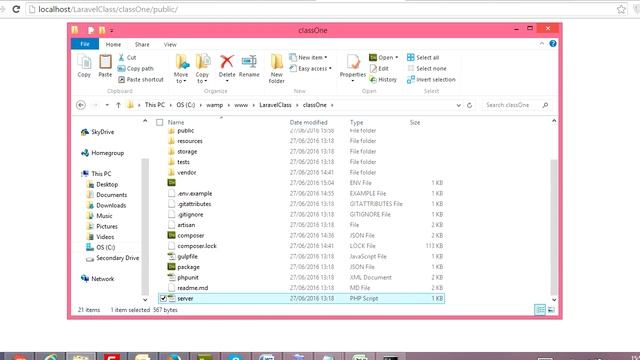Click www in the breadcrumb path
Image resolution: width=640 pixels, height=360 pixels.
pos(241,105)
